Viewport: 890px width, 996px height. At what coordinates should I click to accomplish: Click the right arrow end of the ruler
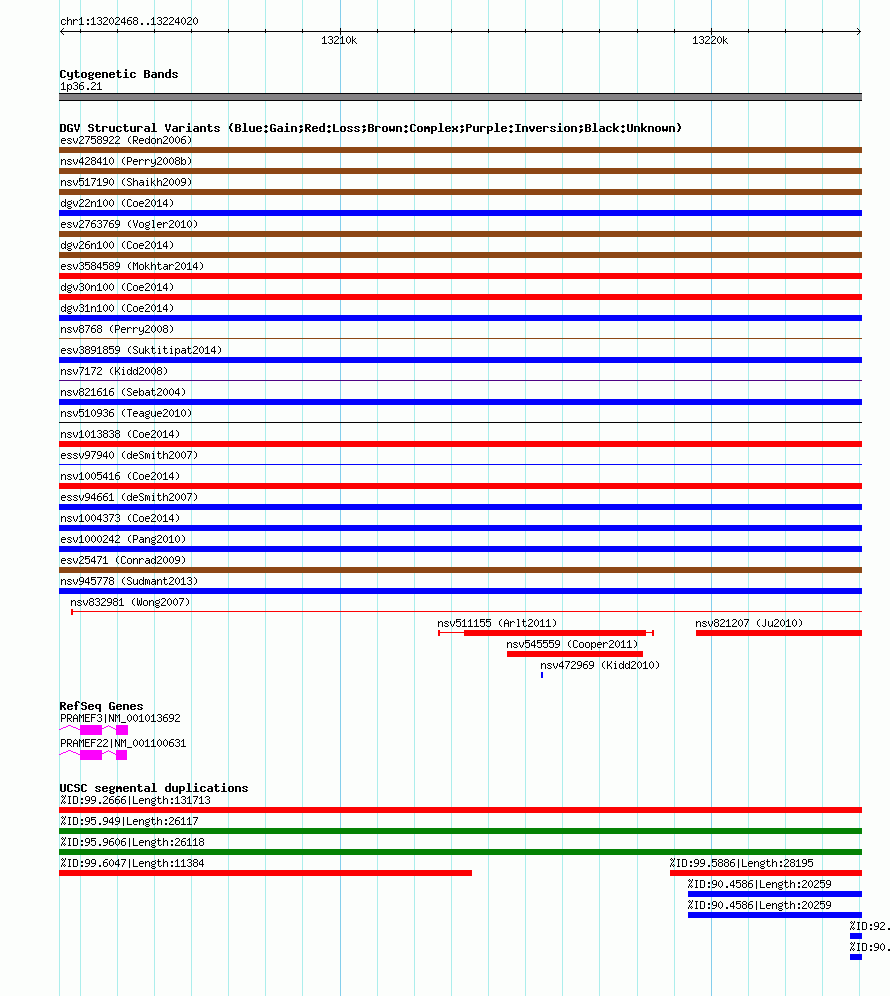pyautogui.click(x=858, y=31)
